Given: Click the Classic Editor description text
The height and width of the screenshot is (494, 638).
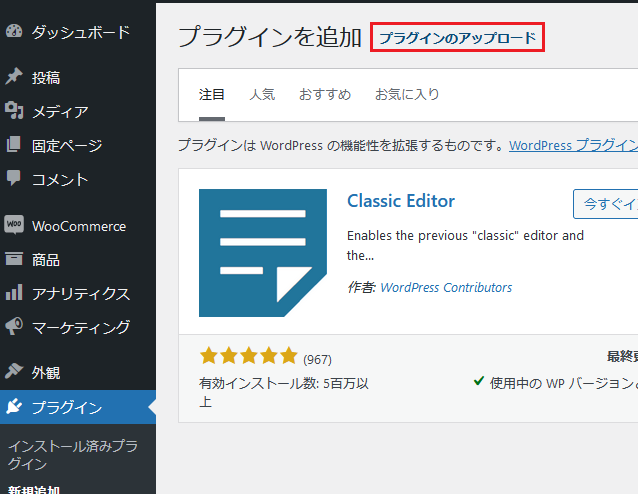Looking at the screenshot, I should click(x=465, y=245).
